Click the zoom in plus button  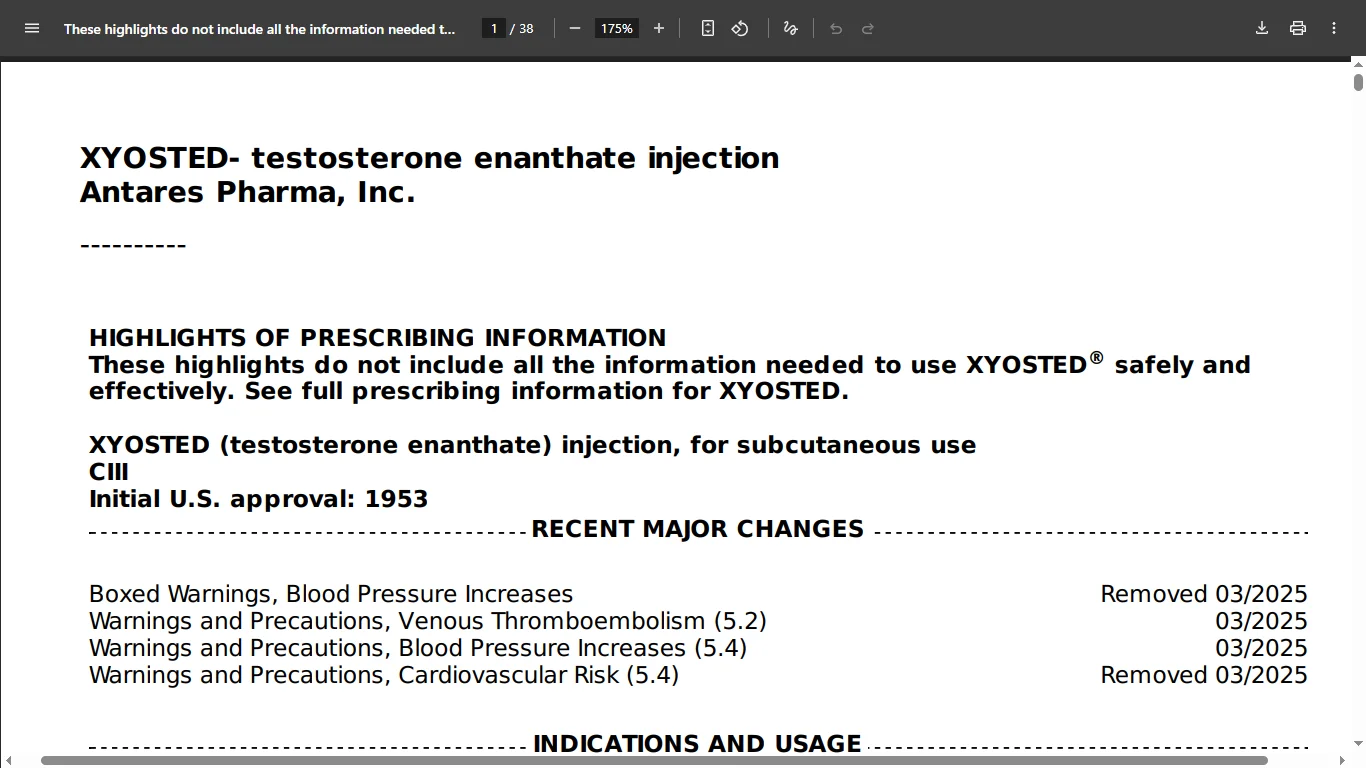click(659, 28)
